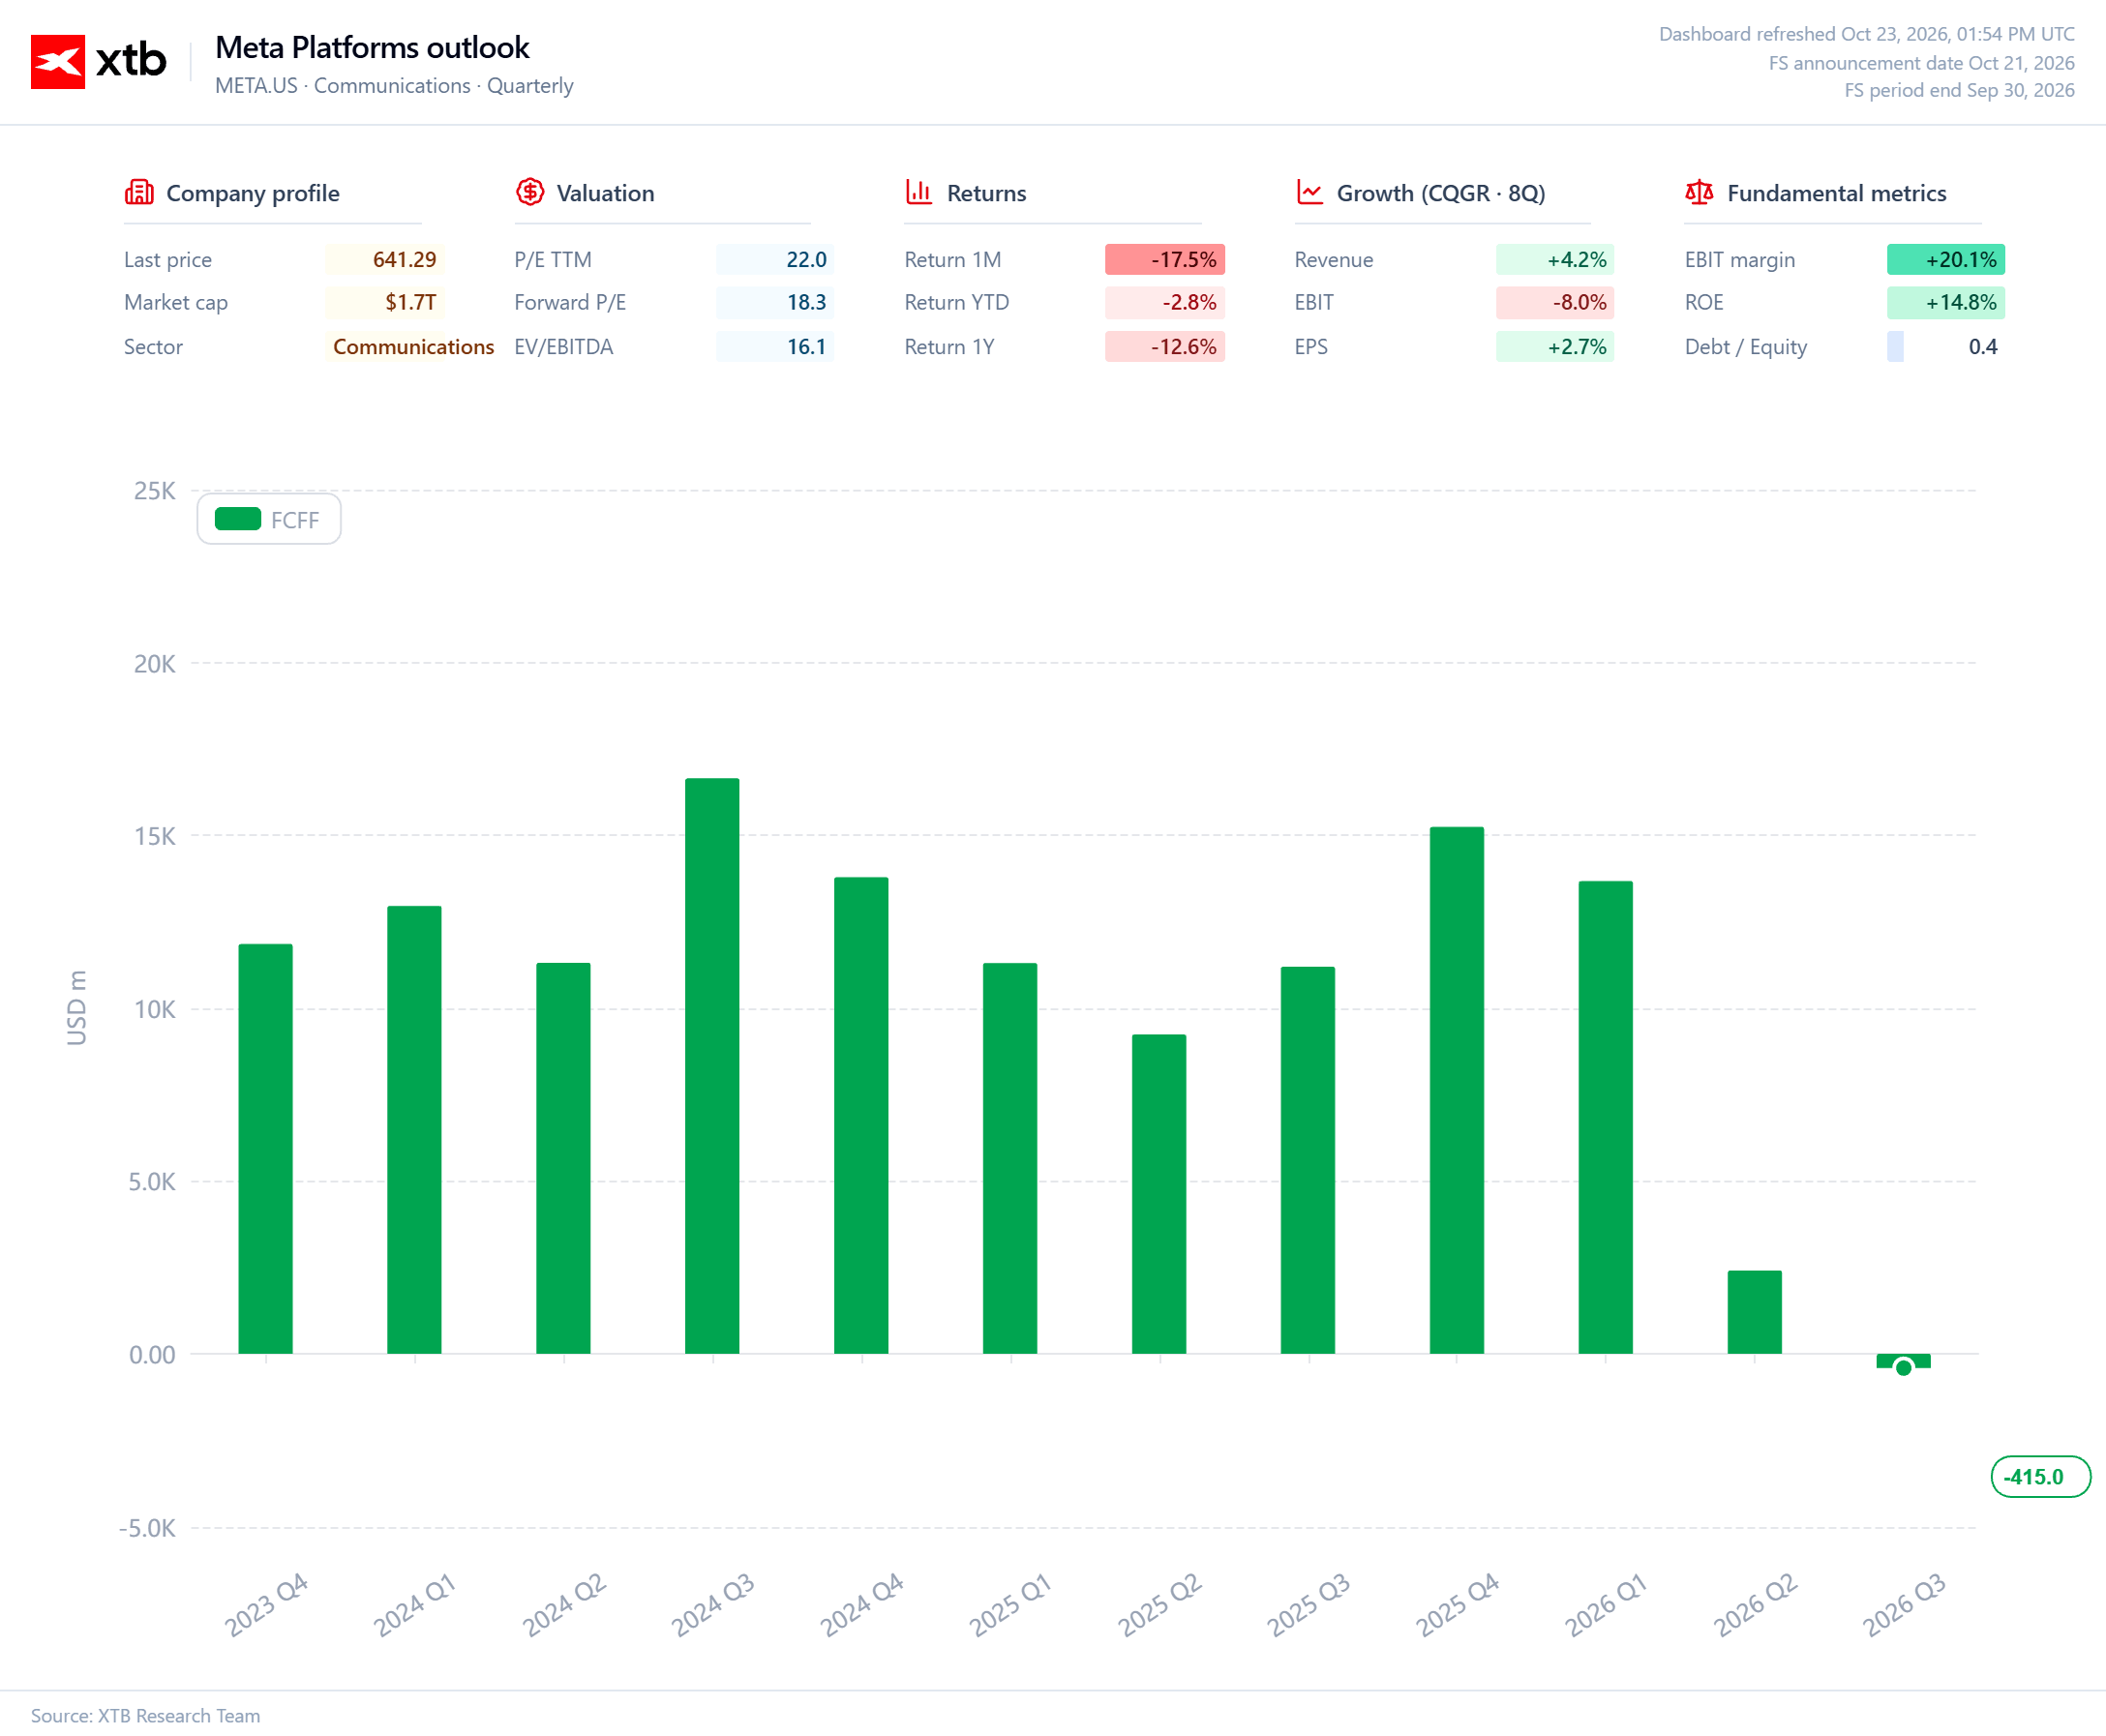Click the Returns bar chart icon
2106x1736 pixels.
[919, 192]
